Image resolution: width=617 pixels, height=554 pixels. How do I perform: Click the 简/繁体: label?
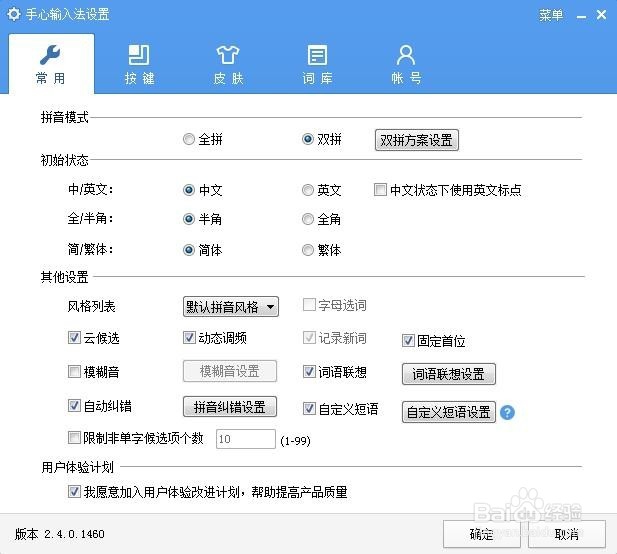coord(91,249)
